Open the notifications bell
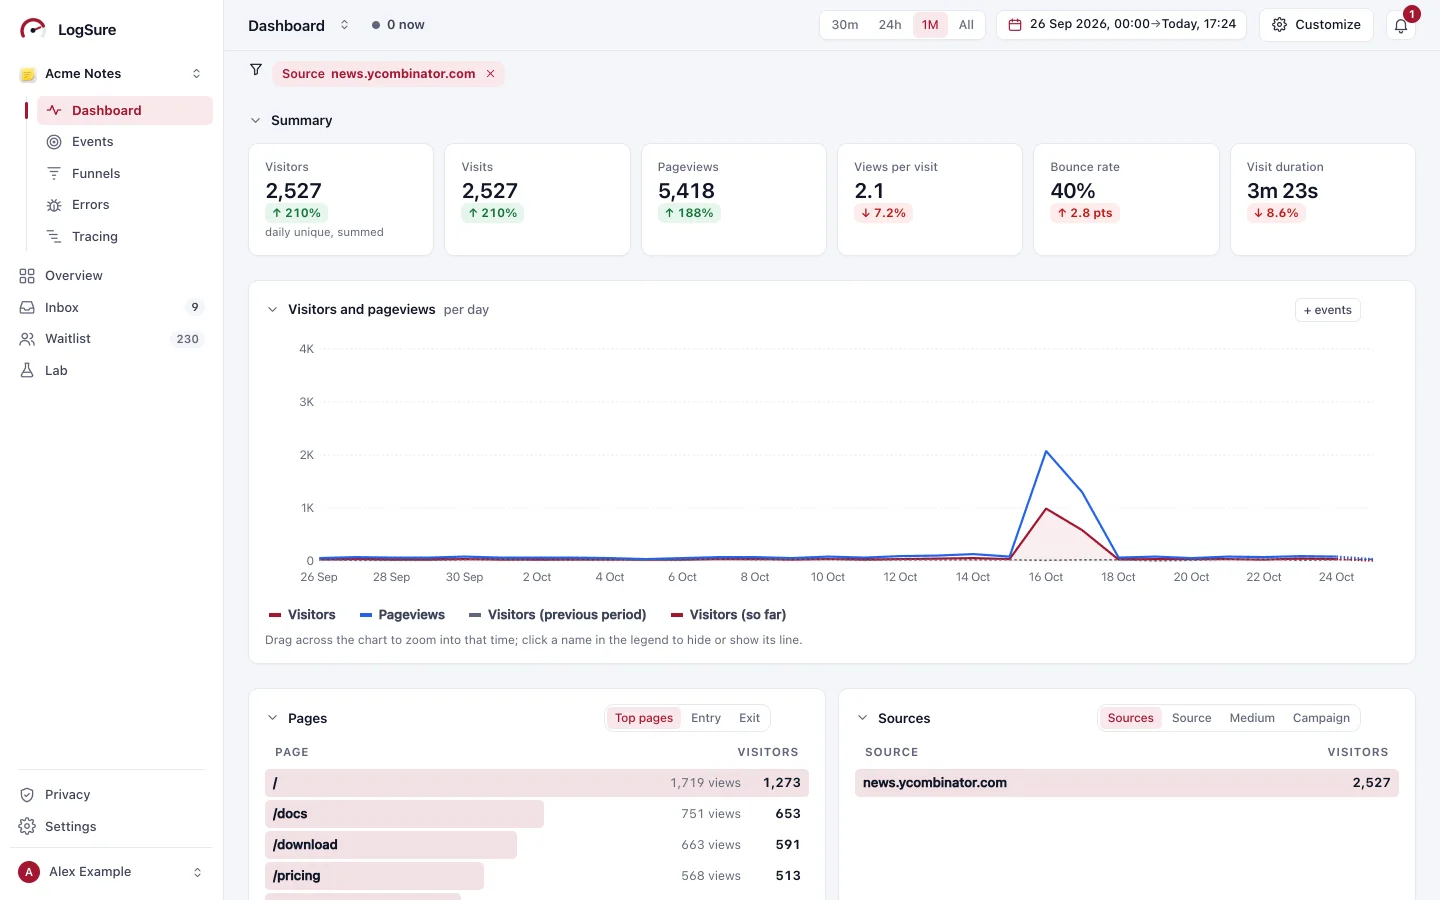 1401,25
